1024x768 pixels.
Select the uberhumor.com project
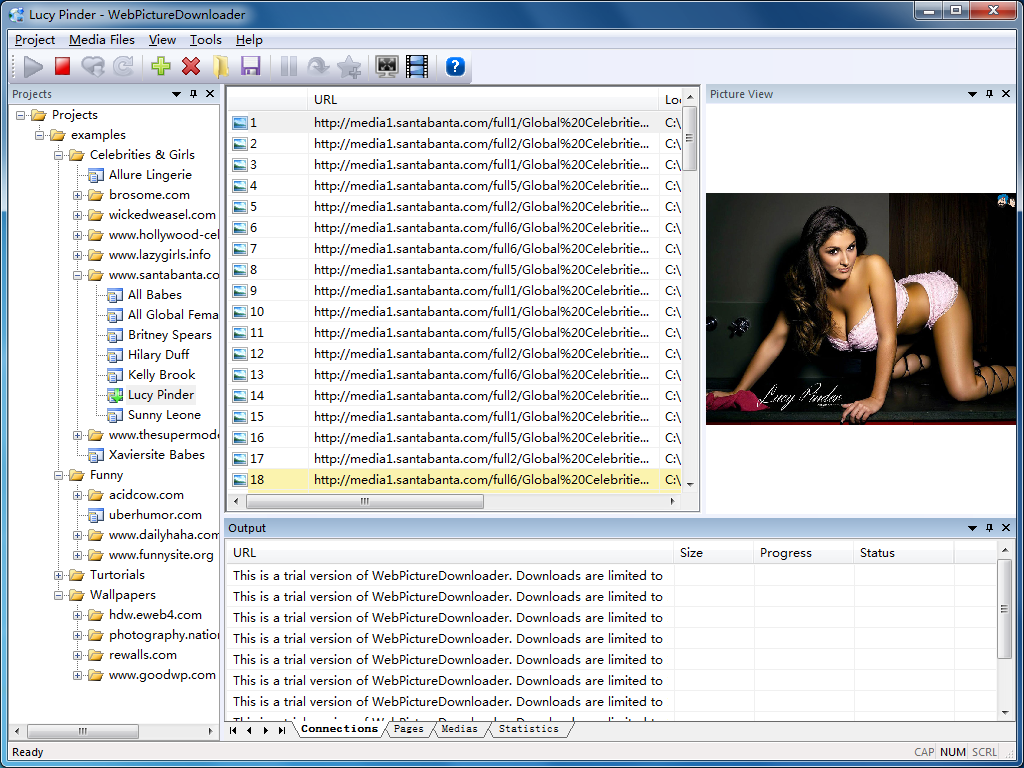click(155, 515)
